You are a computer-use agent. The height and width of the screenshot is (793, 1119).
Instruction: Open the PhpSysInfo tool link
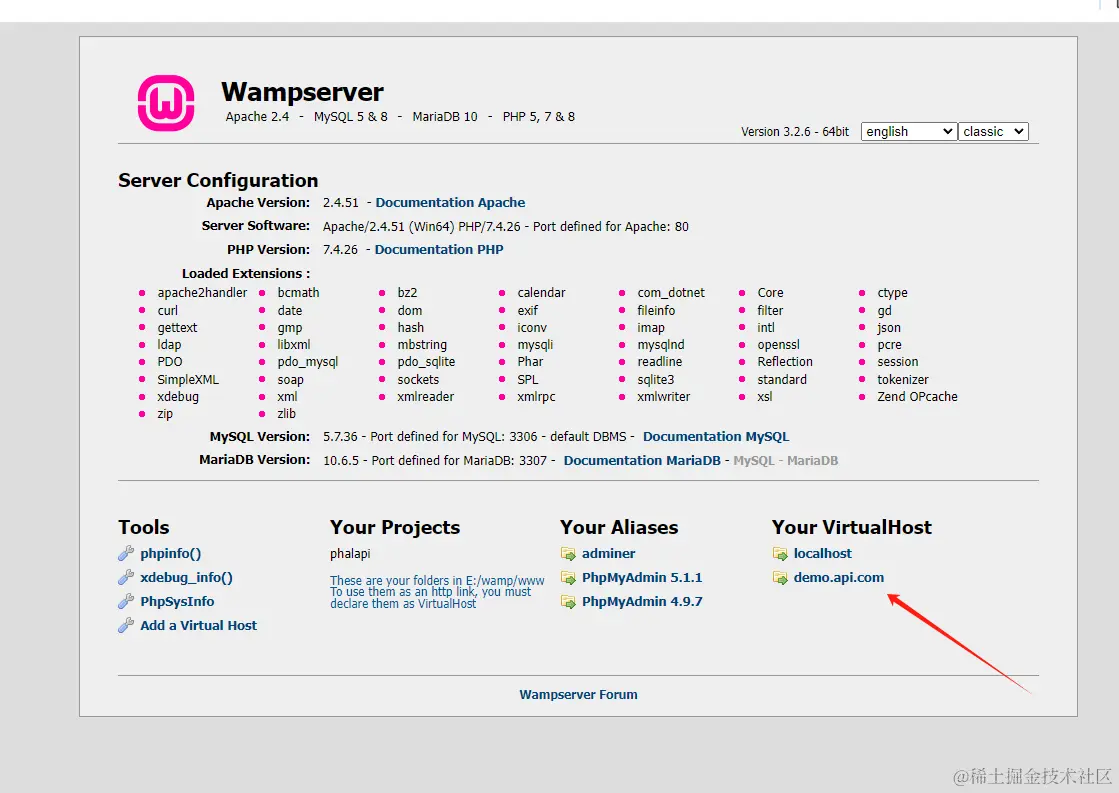(177, 602)
